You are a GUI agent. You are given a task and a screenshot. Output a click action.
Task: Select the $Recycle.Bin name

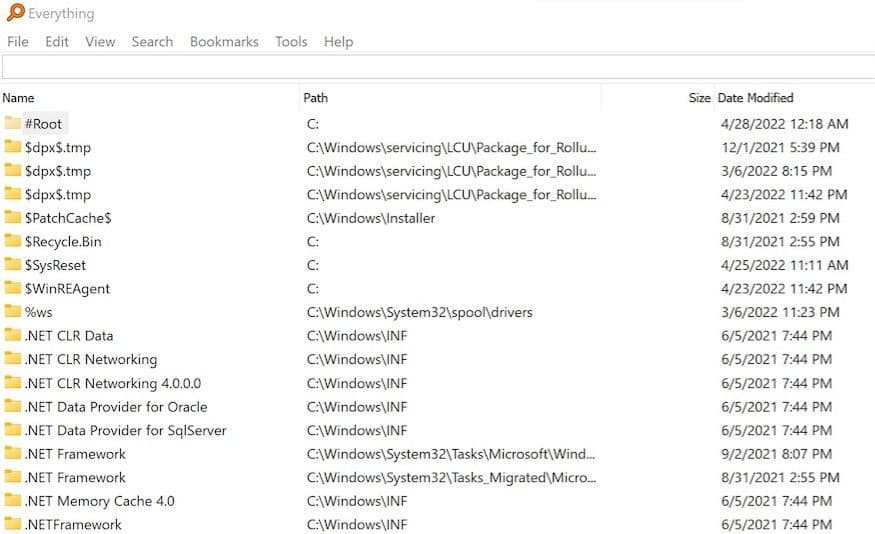[x=63, y=242]
